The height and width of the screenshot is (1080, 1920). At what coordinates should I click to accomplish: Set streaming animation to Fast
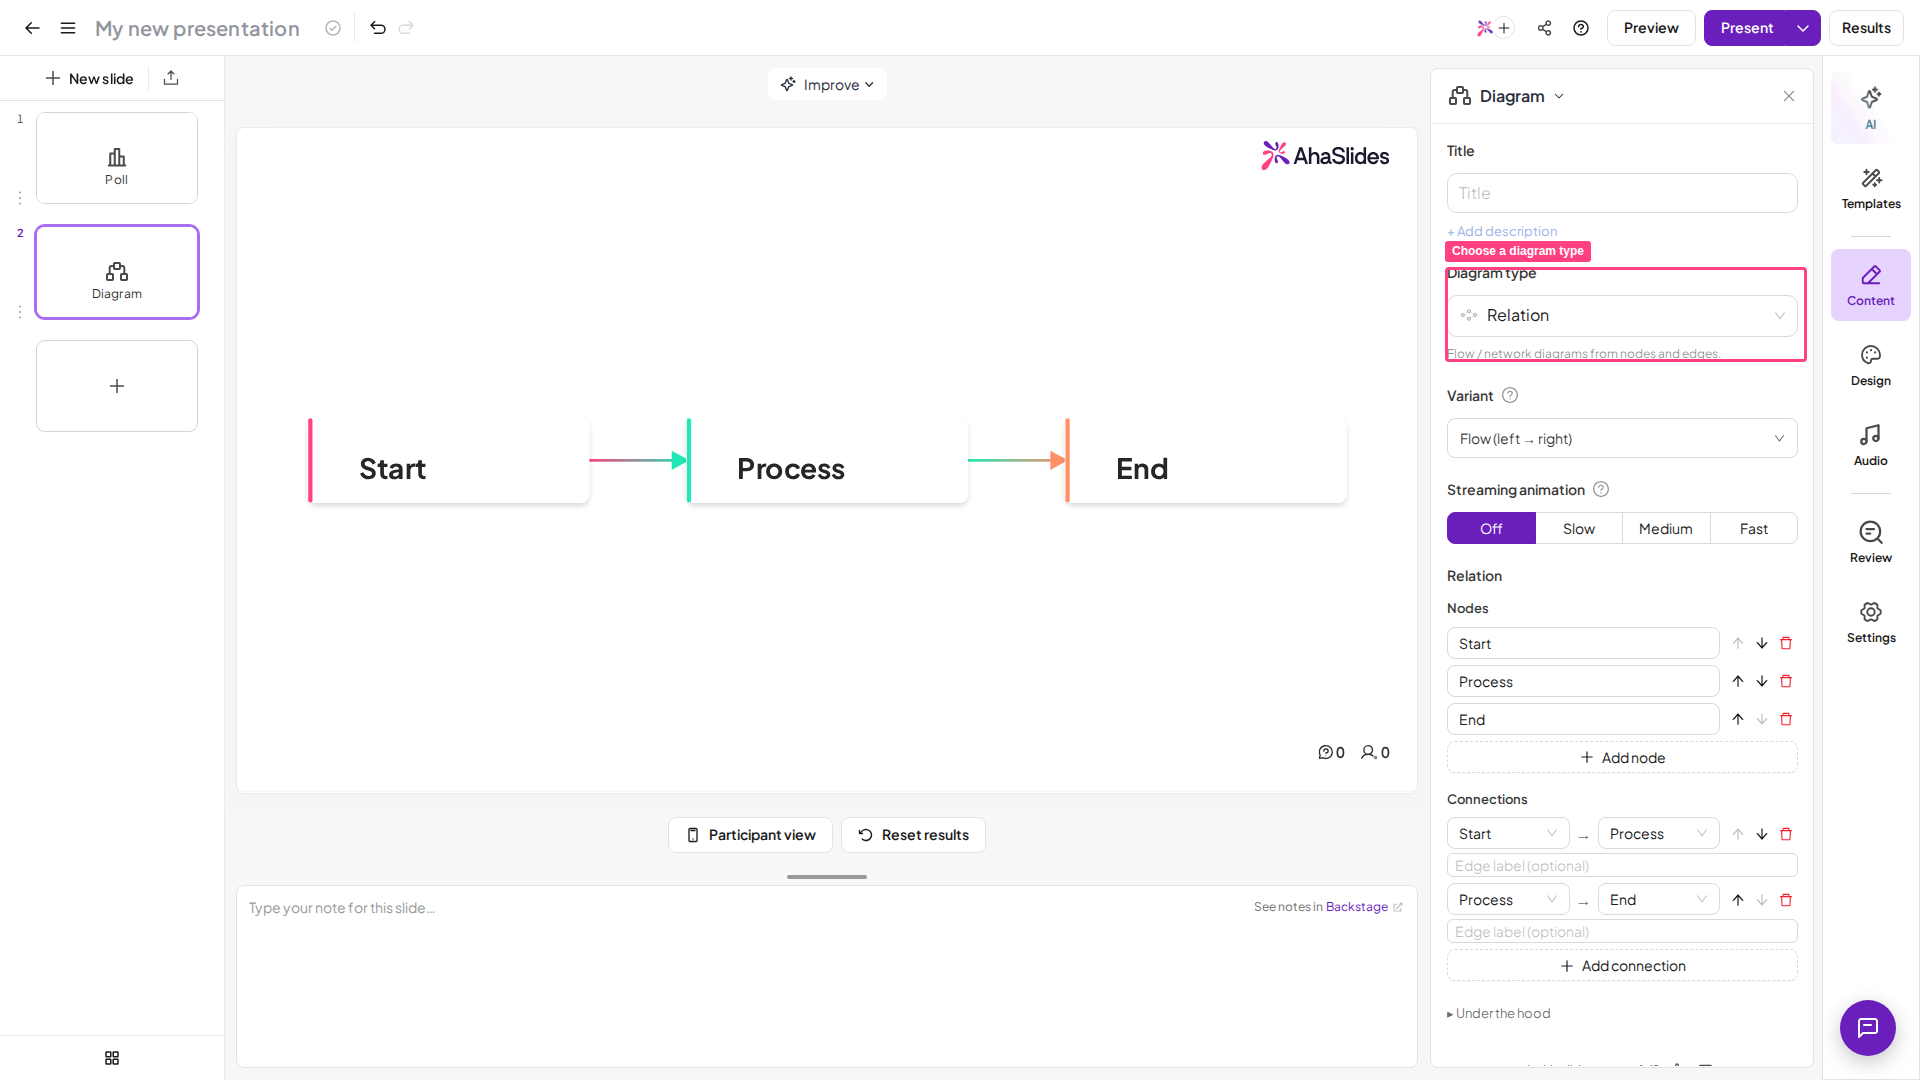[x=1754, y=529]
